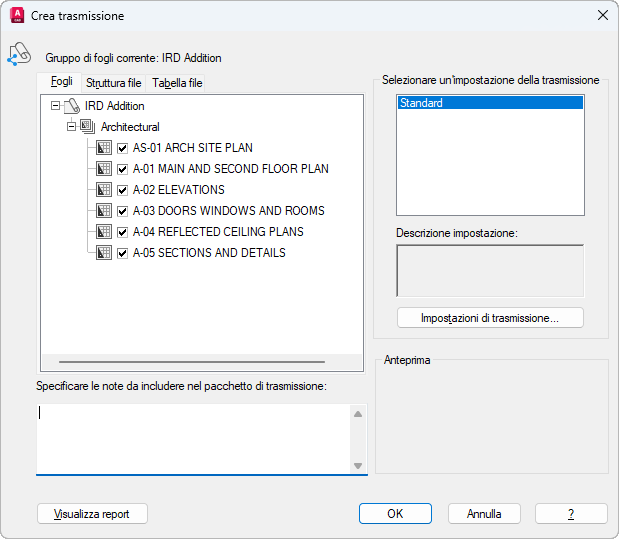This screenshot has height=539, width=619.
Task: Select the A-03 DOORS WINDOWS AND ROOMS text
Action: tap(229, 210)
